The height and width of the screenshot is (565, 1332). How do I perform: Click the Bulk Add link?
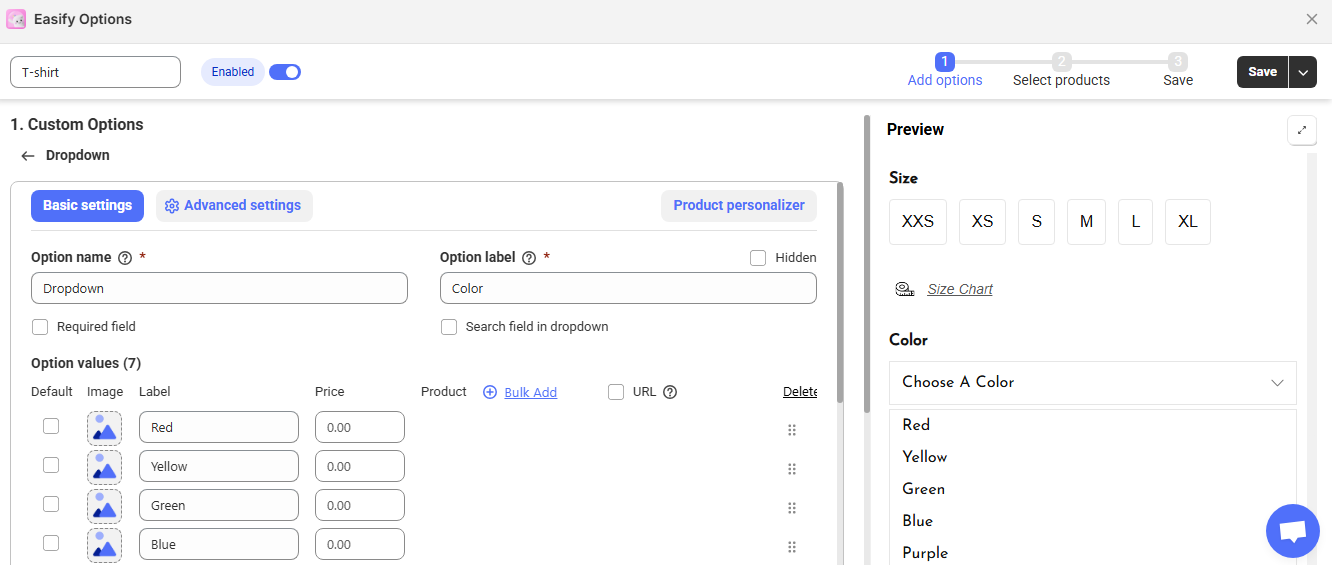[x=530, y=393]
